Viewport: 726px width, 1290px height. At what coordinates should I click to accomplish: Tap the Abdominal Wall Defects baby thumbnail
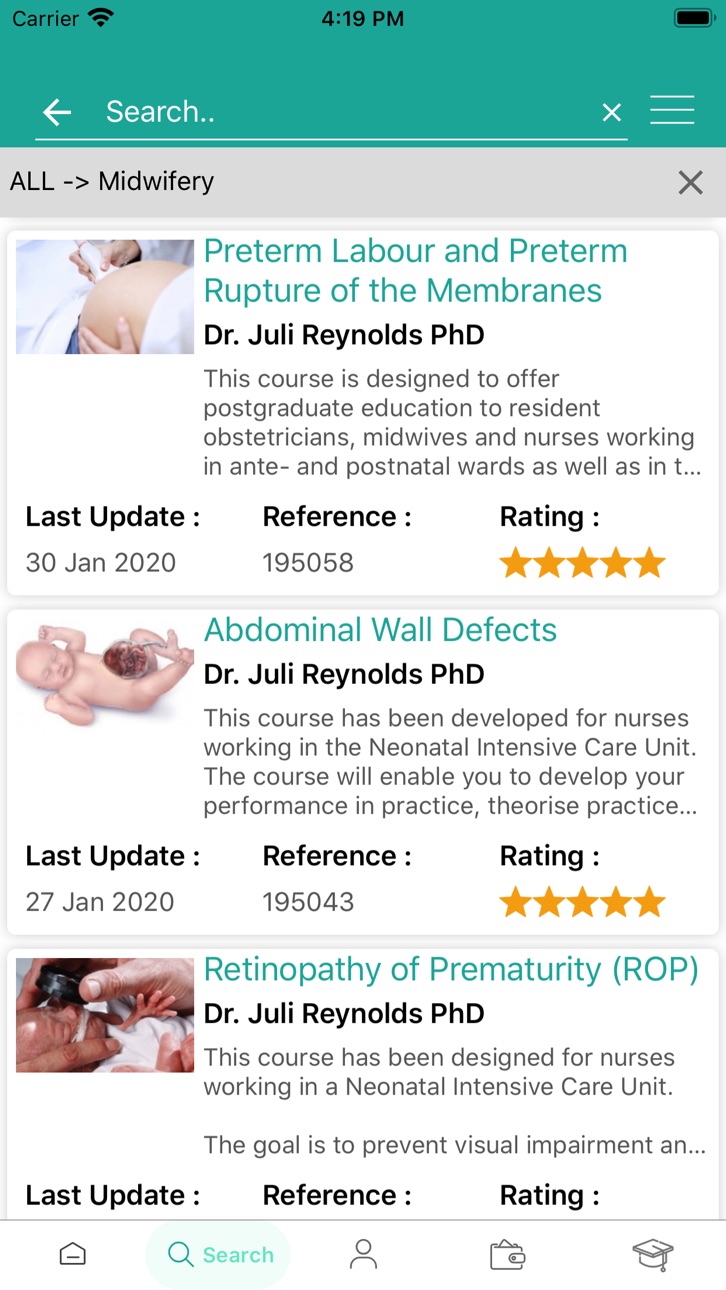(x=105, y=674)
